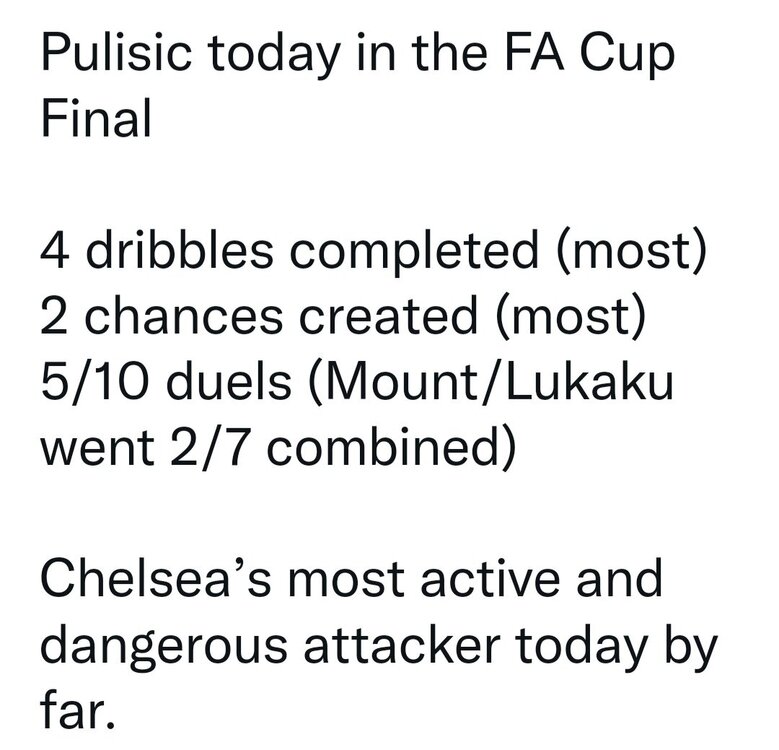Click "(most)" after chances created
The height and width of the screenshot is (750, 779).
[x=570, y=315]
